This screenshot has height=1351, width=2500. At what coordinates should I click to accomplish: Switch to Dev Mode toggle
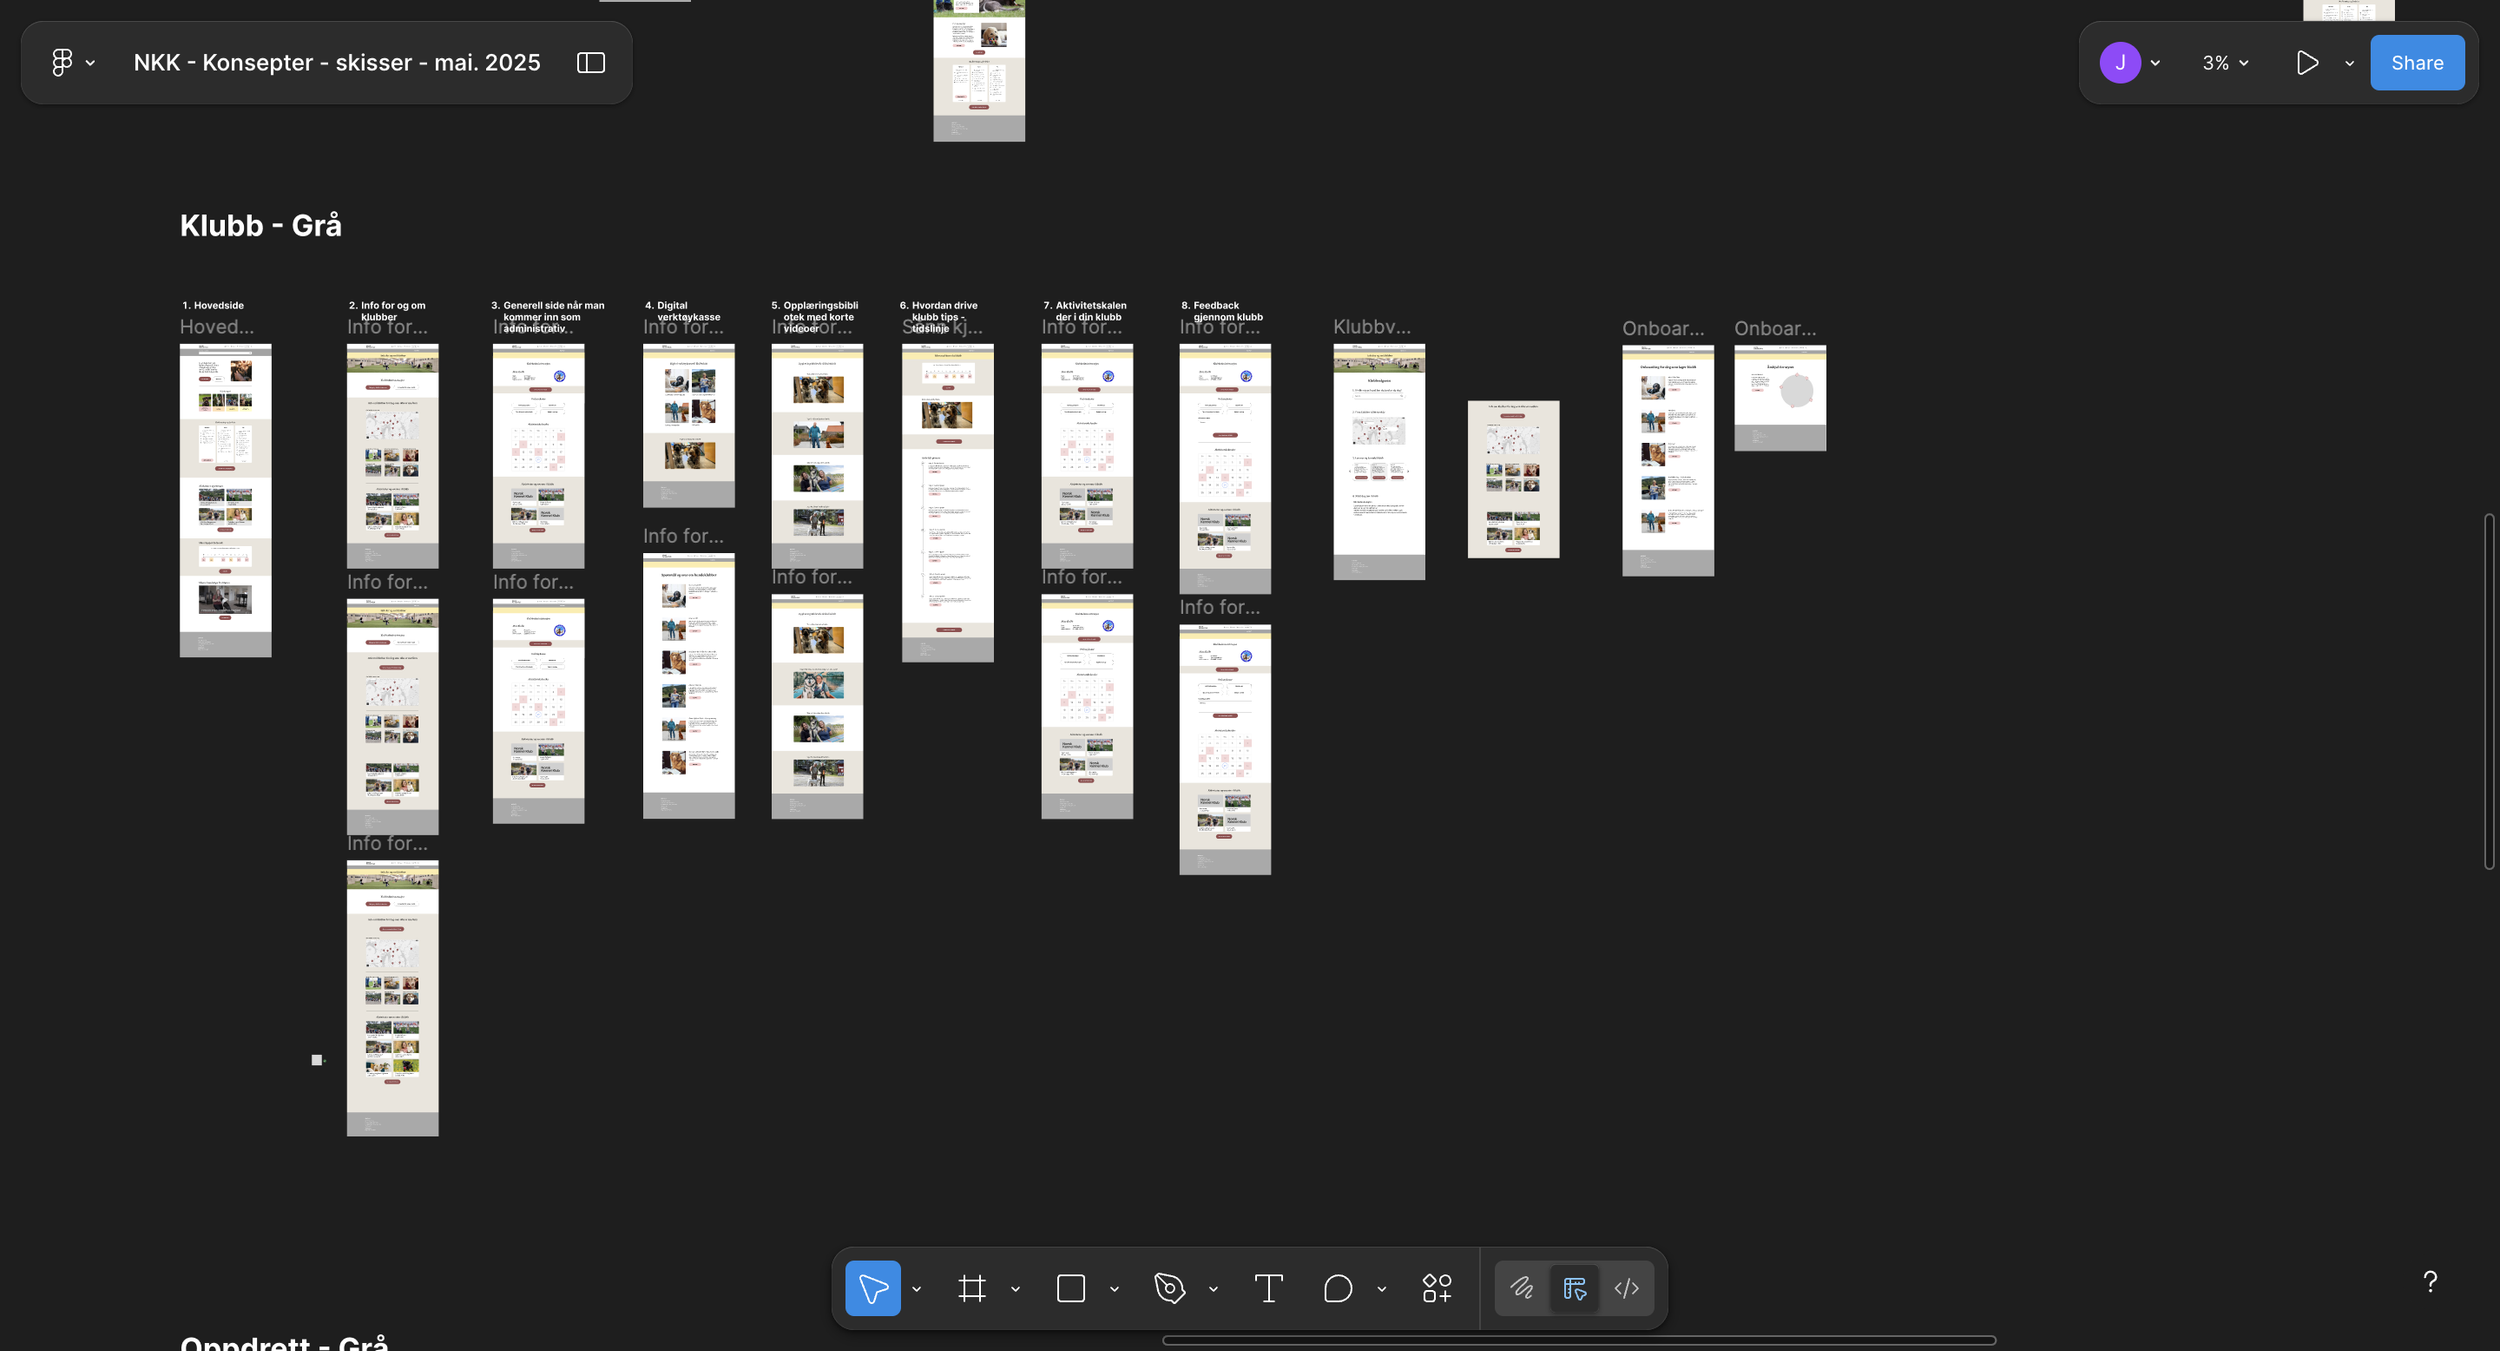click(1627, 1288)
